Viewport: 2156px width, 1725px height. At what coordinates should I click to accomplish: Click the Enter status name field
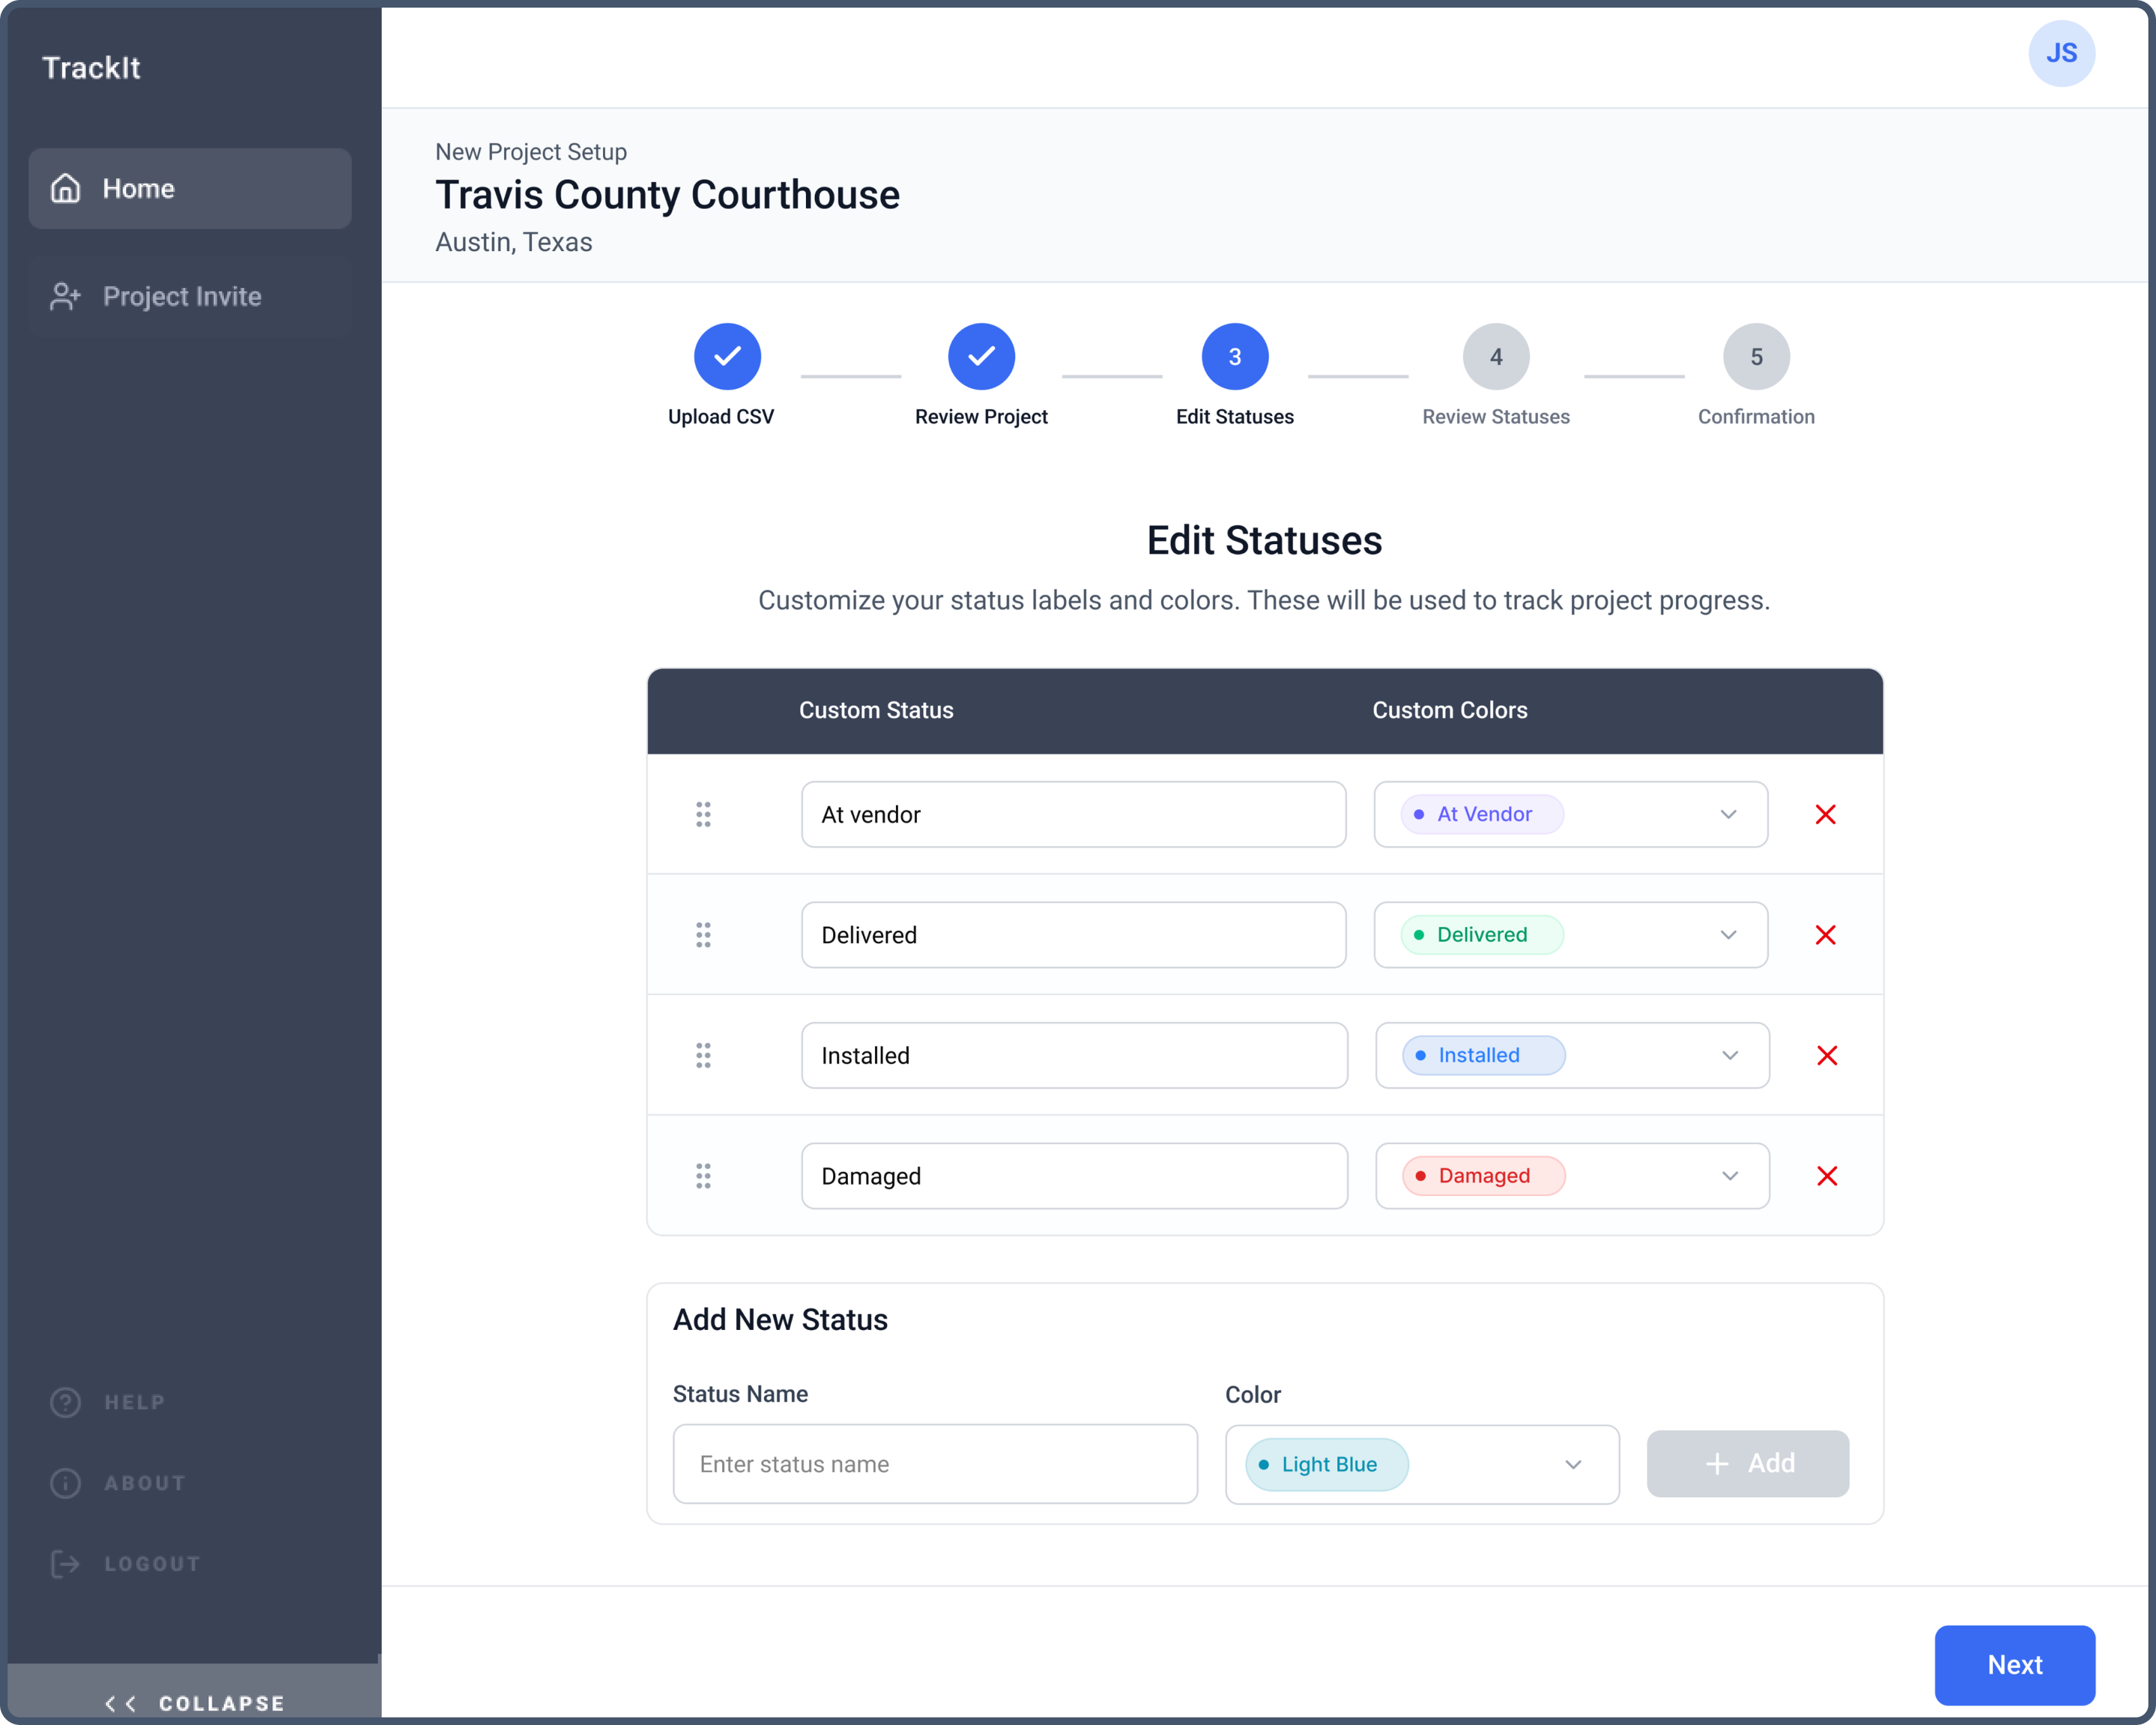point(935,1464)
